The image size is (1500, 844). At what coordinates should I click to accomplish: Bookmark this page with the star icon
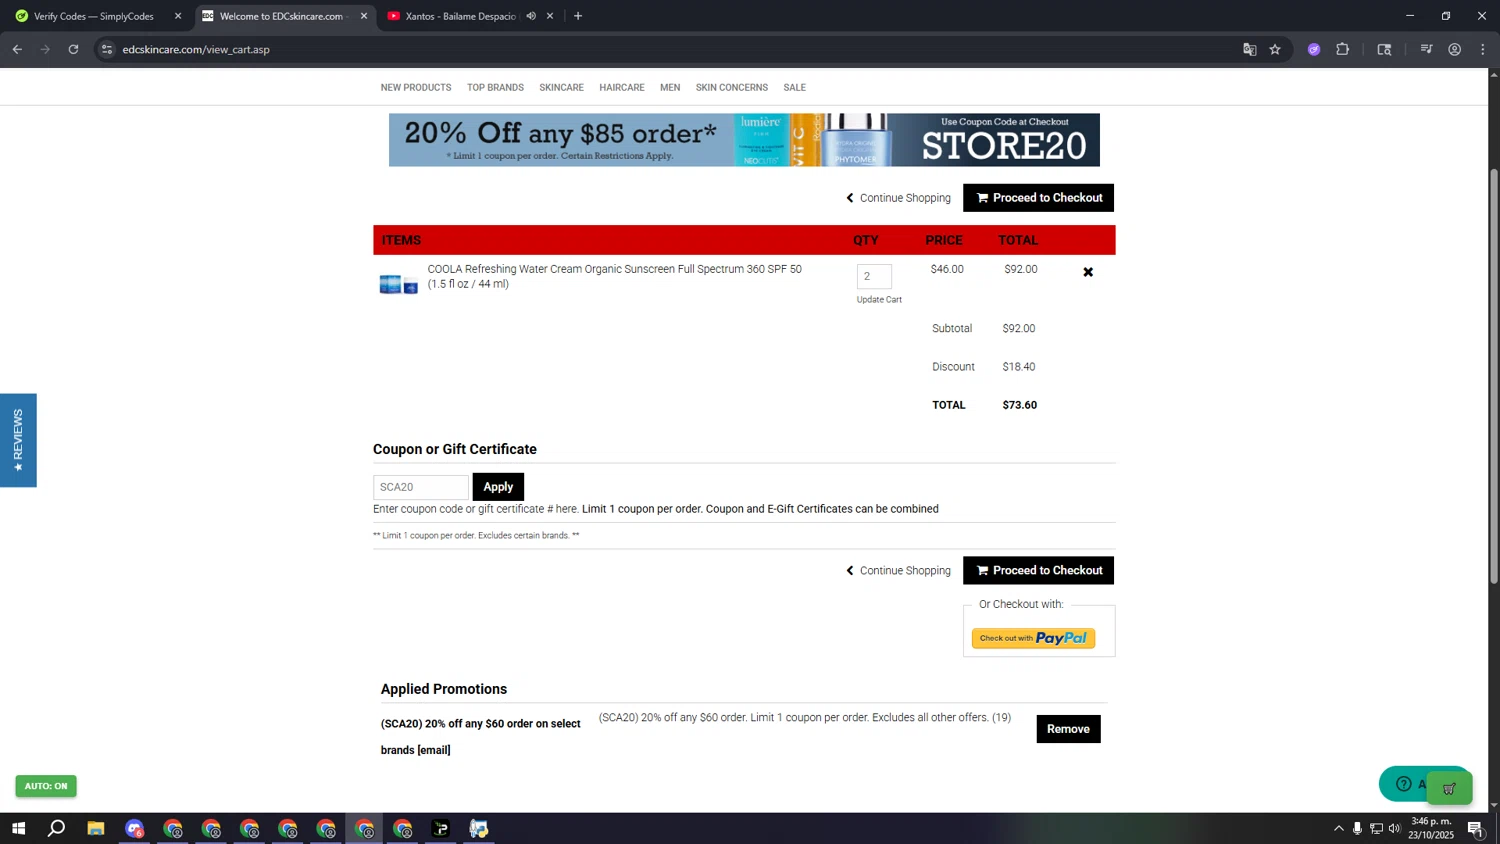(x=1275, y=49)
